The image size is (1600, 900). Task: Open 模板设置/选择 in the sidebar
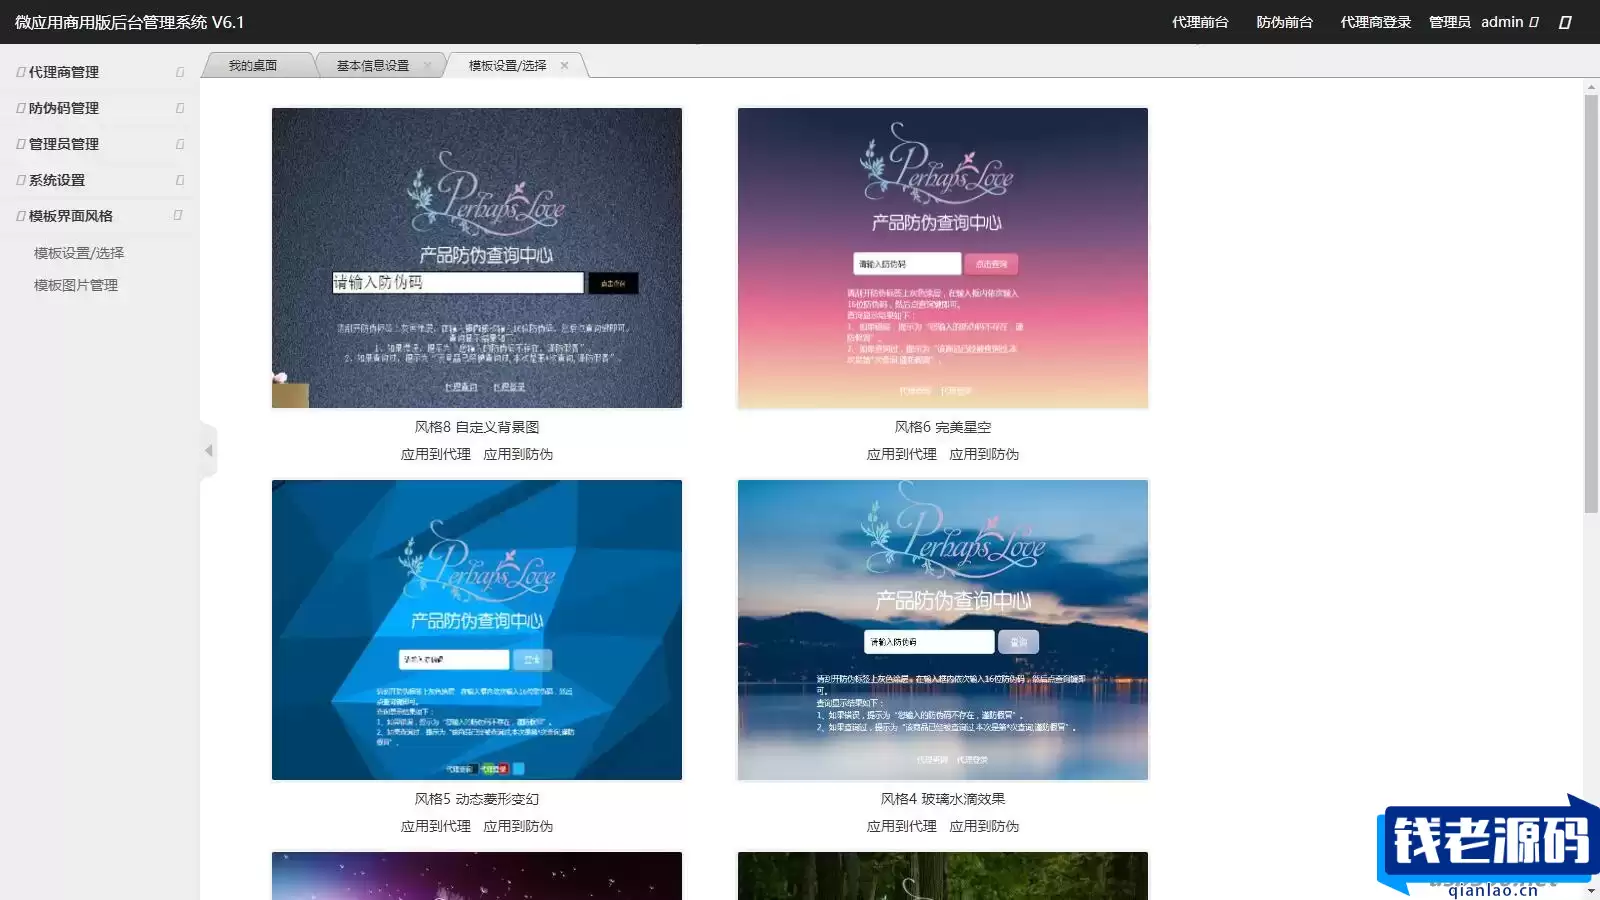coord(79,253)
